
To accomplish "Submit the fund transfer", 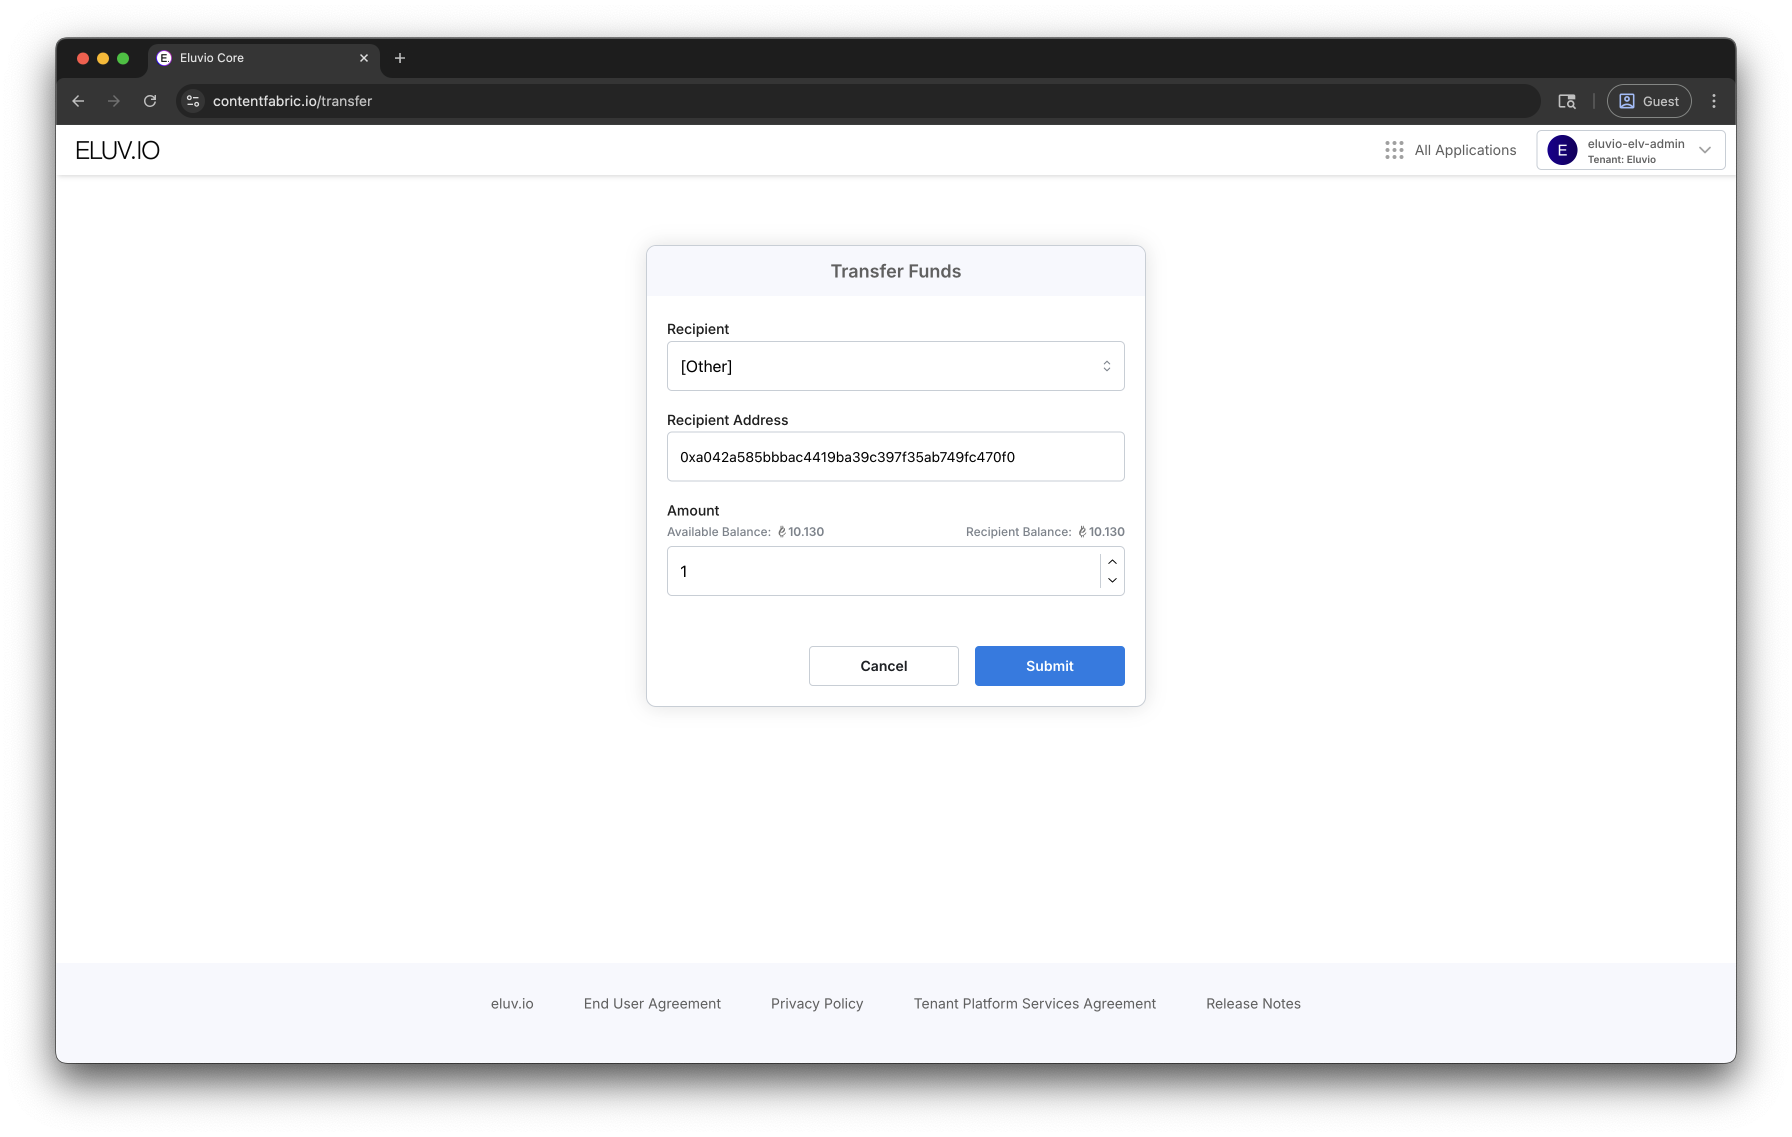I will (1049, 666).
